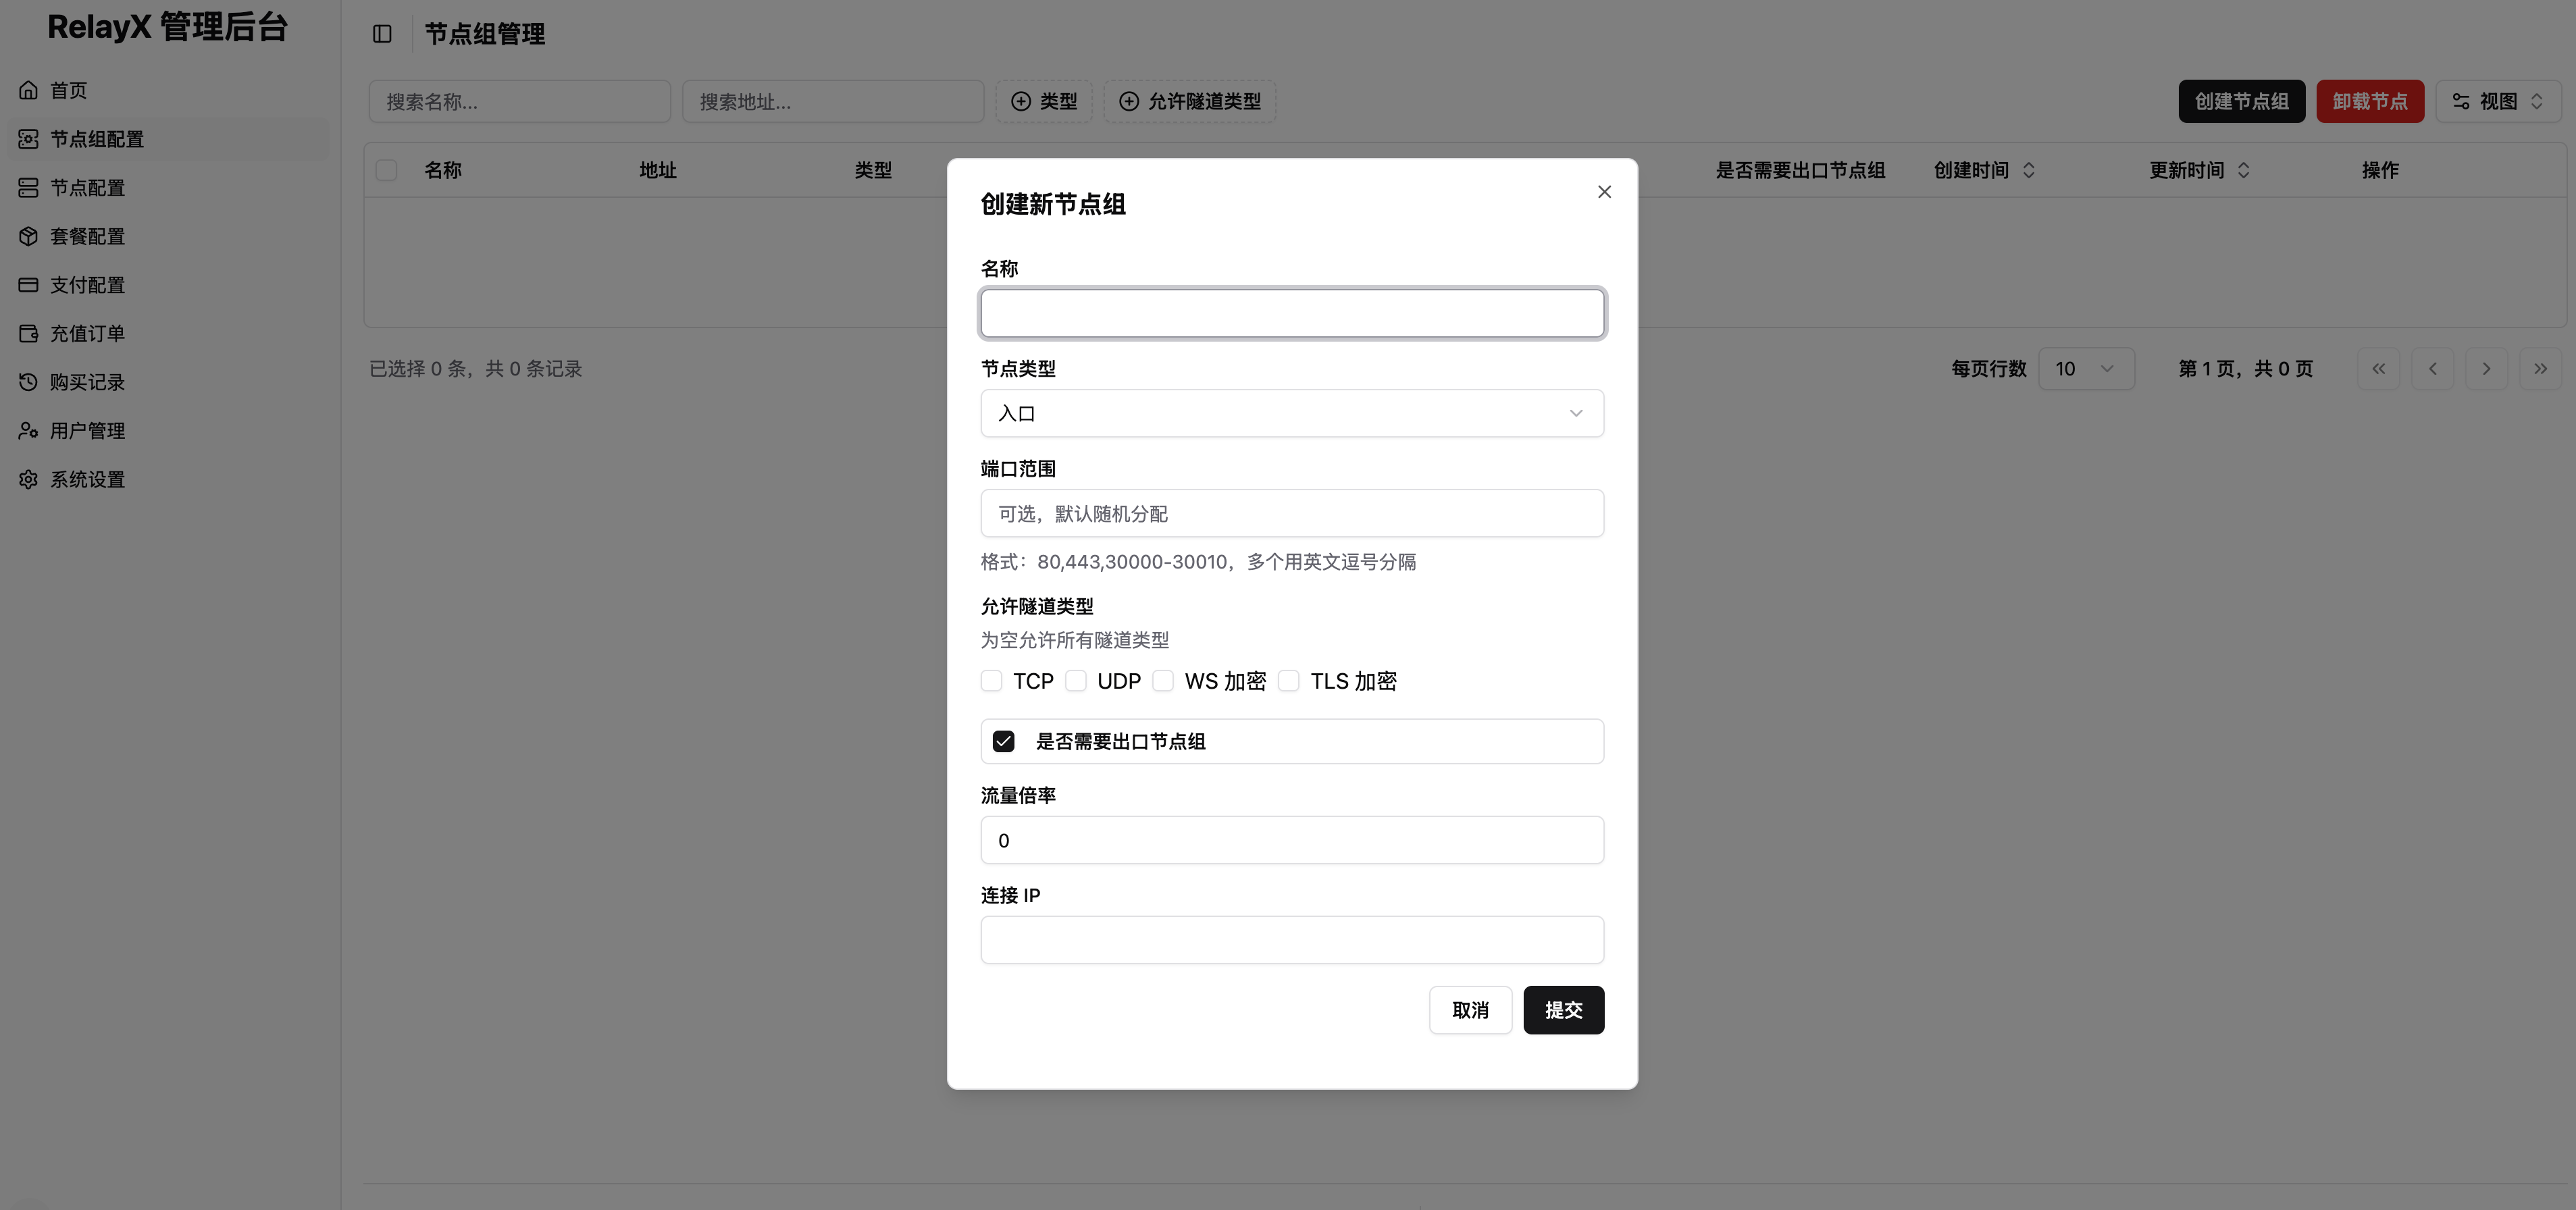Toggle the sidebar collapse icon

click(x=382, y=34)
